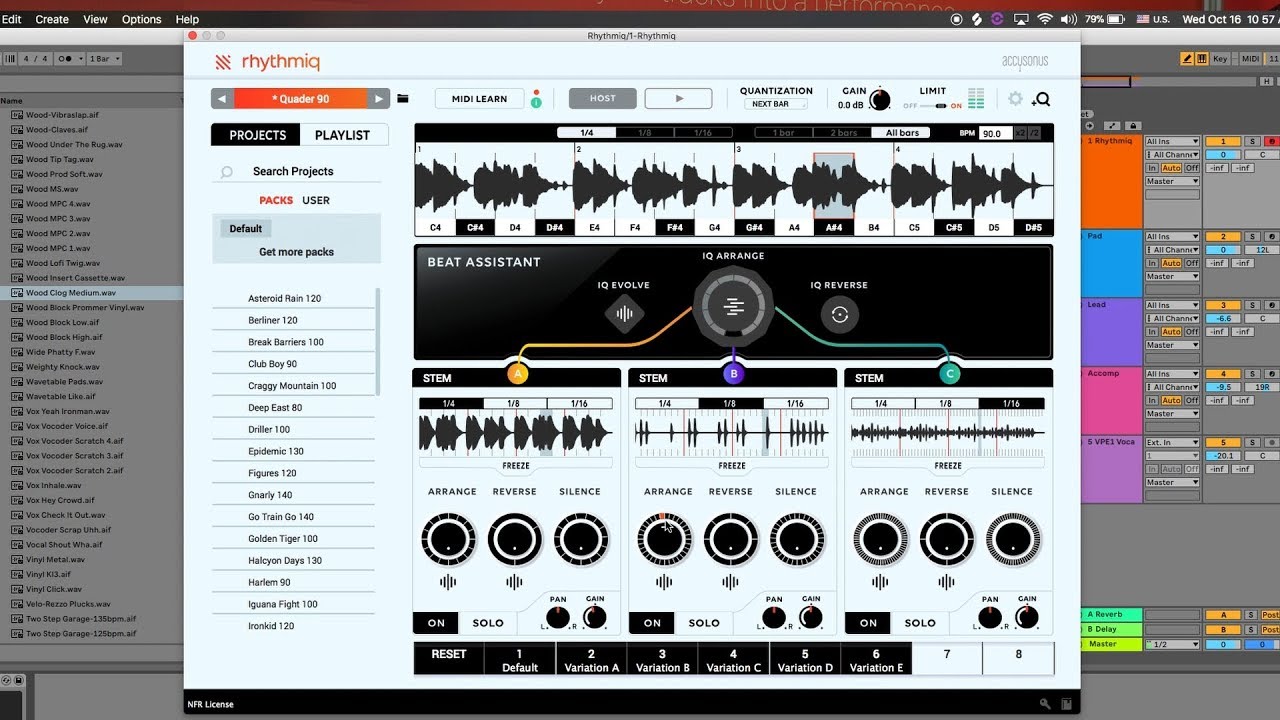The height and width of the screenshot is (720, 1280).
Task: Toggle Stem B ON button
Action: pyautogui.click(x=652, y=623)
